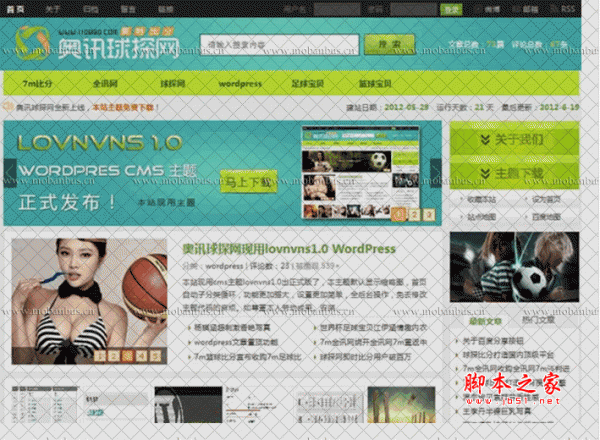This screenshot has height=440, width=600.
Task: Click the wordpress category link under article title
Action: point(224,266)
